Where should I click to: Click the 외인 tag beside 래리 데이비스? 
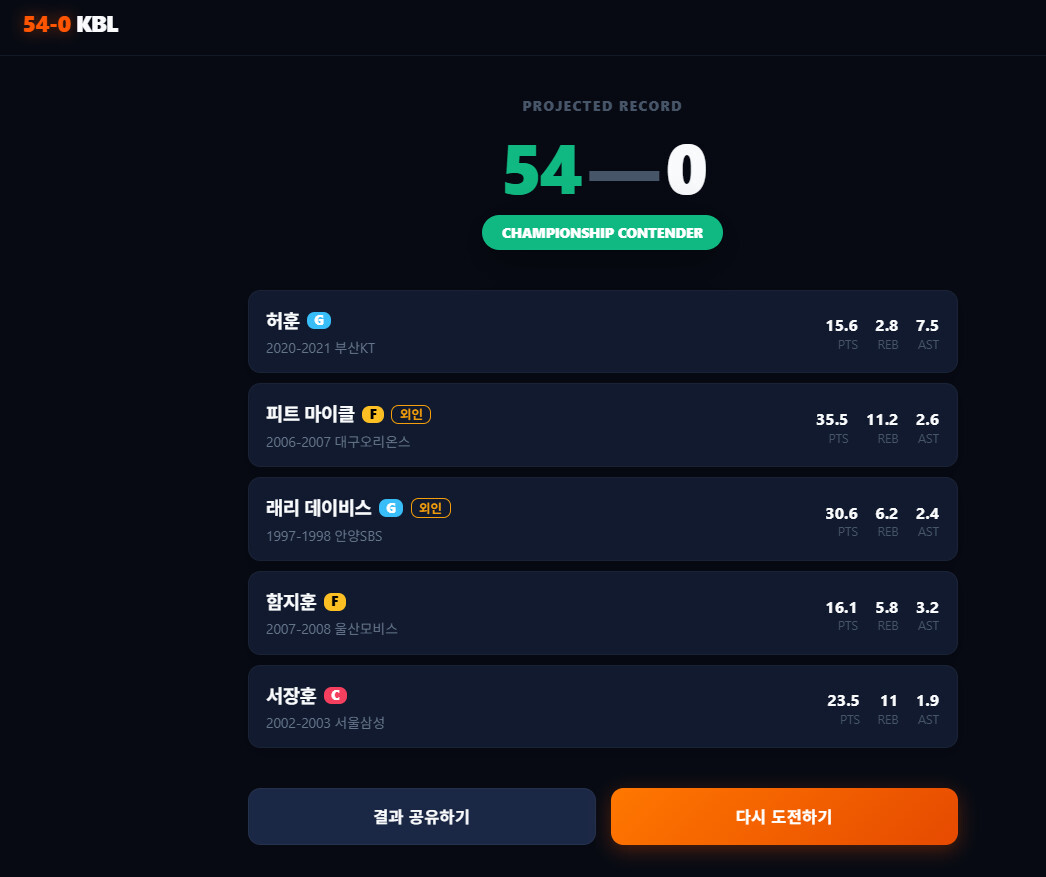(431, 508)
